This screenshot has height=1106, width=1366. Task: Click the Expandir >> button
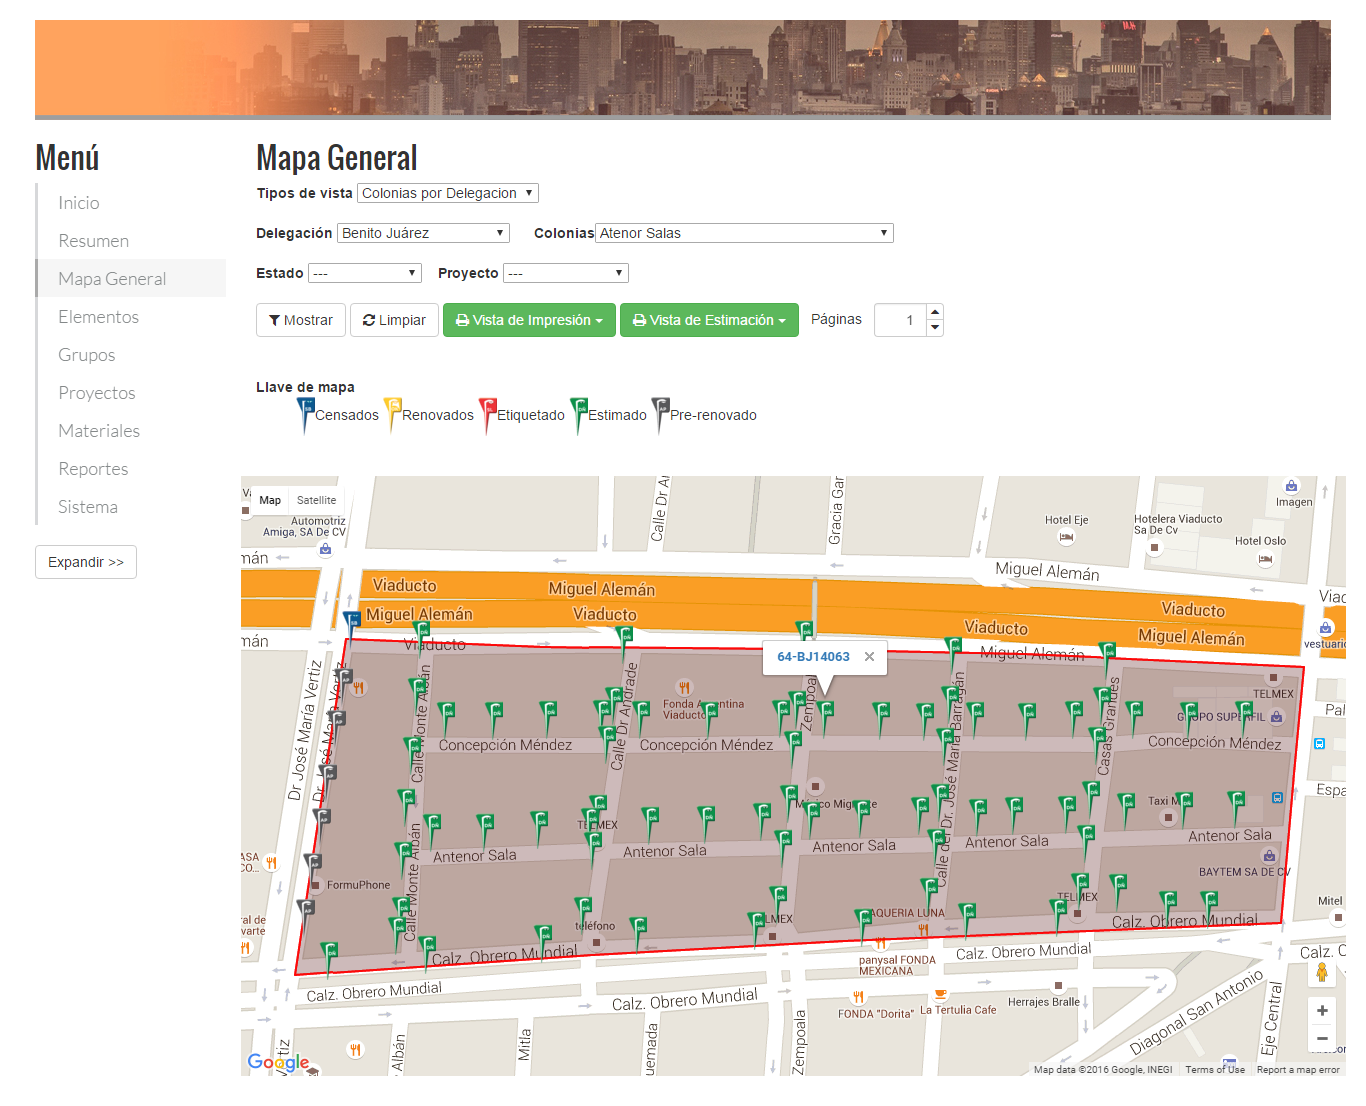[86, 562]
